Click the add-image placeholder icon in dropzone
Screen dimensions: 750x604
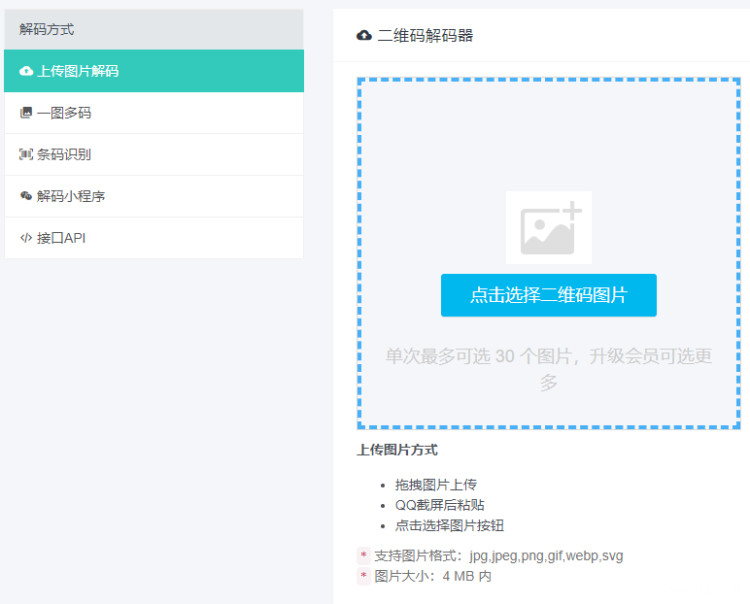click(548, 227)
